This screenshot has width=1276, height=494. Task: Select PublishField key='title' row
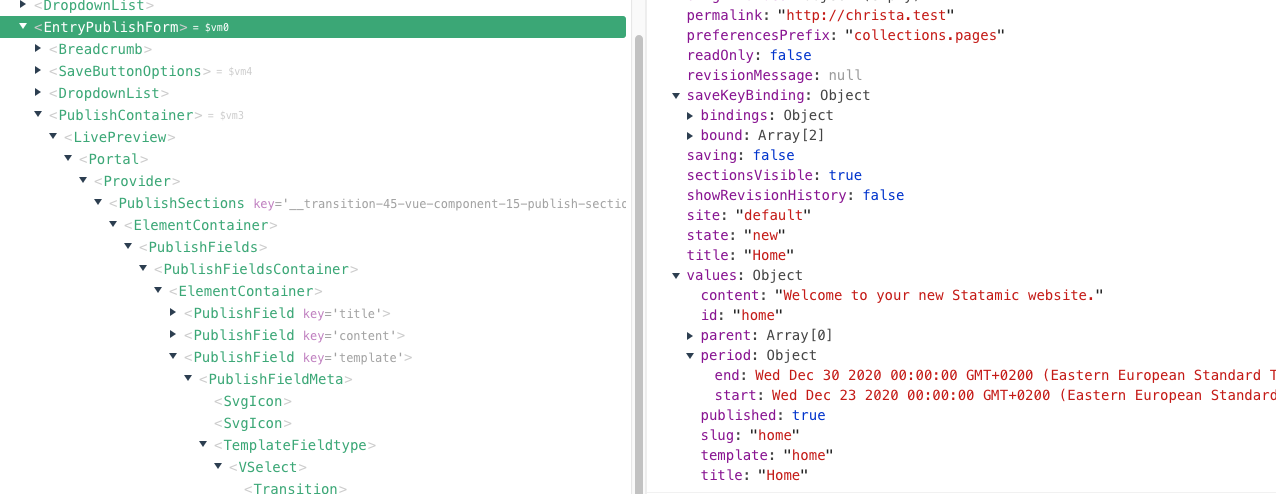click(286, 313)
